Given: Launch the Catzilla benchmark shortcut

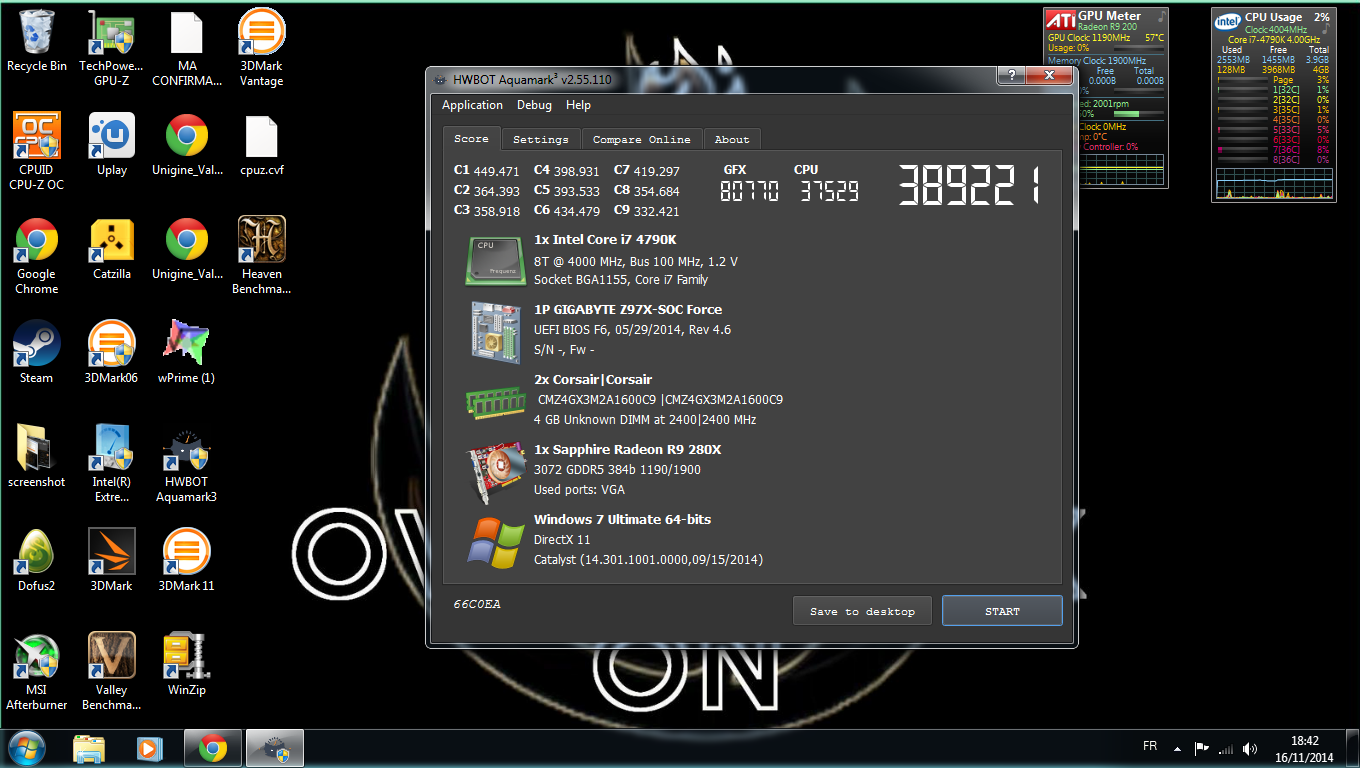Looking at the screenshot, I should [x=112, y=249].
